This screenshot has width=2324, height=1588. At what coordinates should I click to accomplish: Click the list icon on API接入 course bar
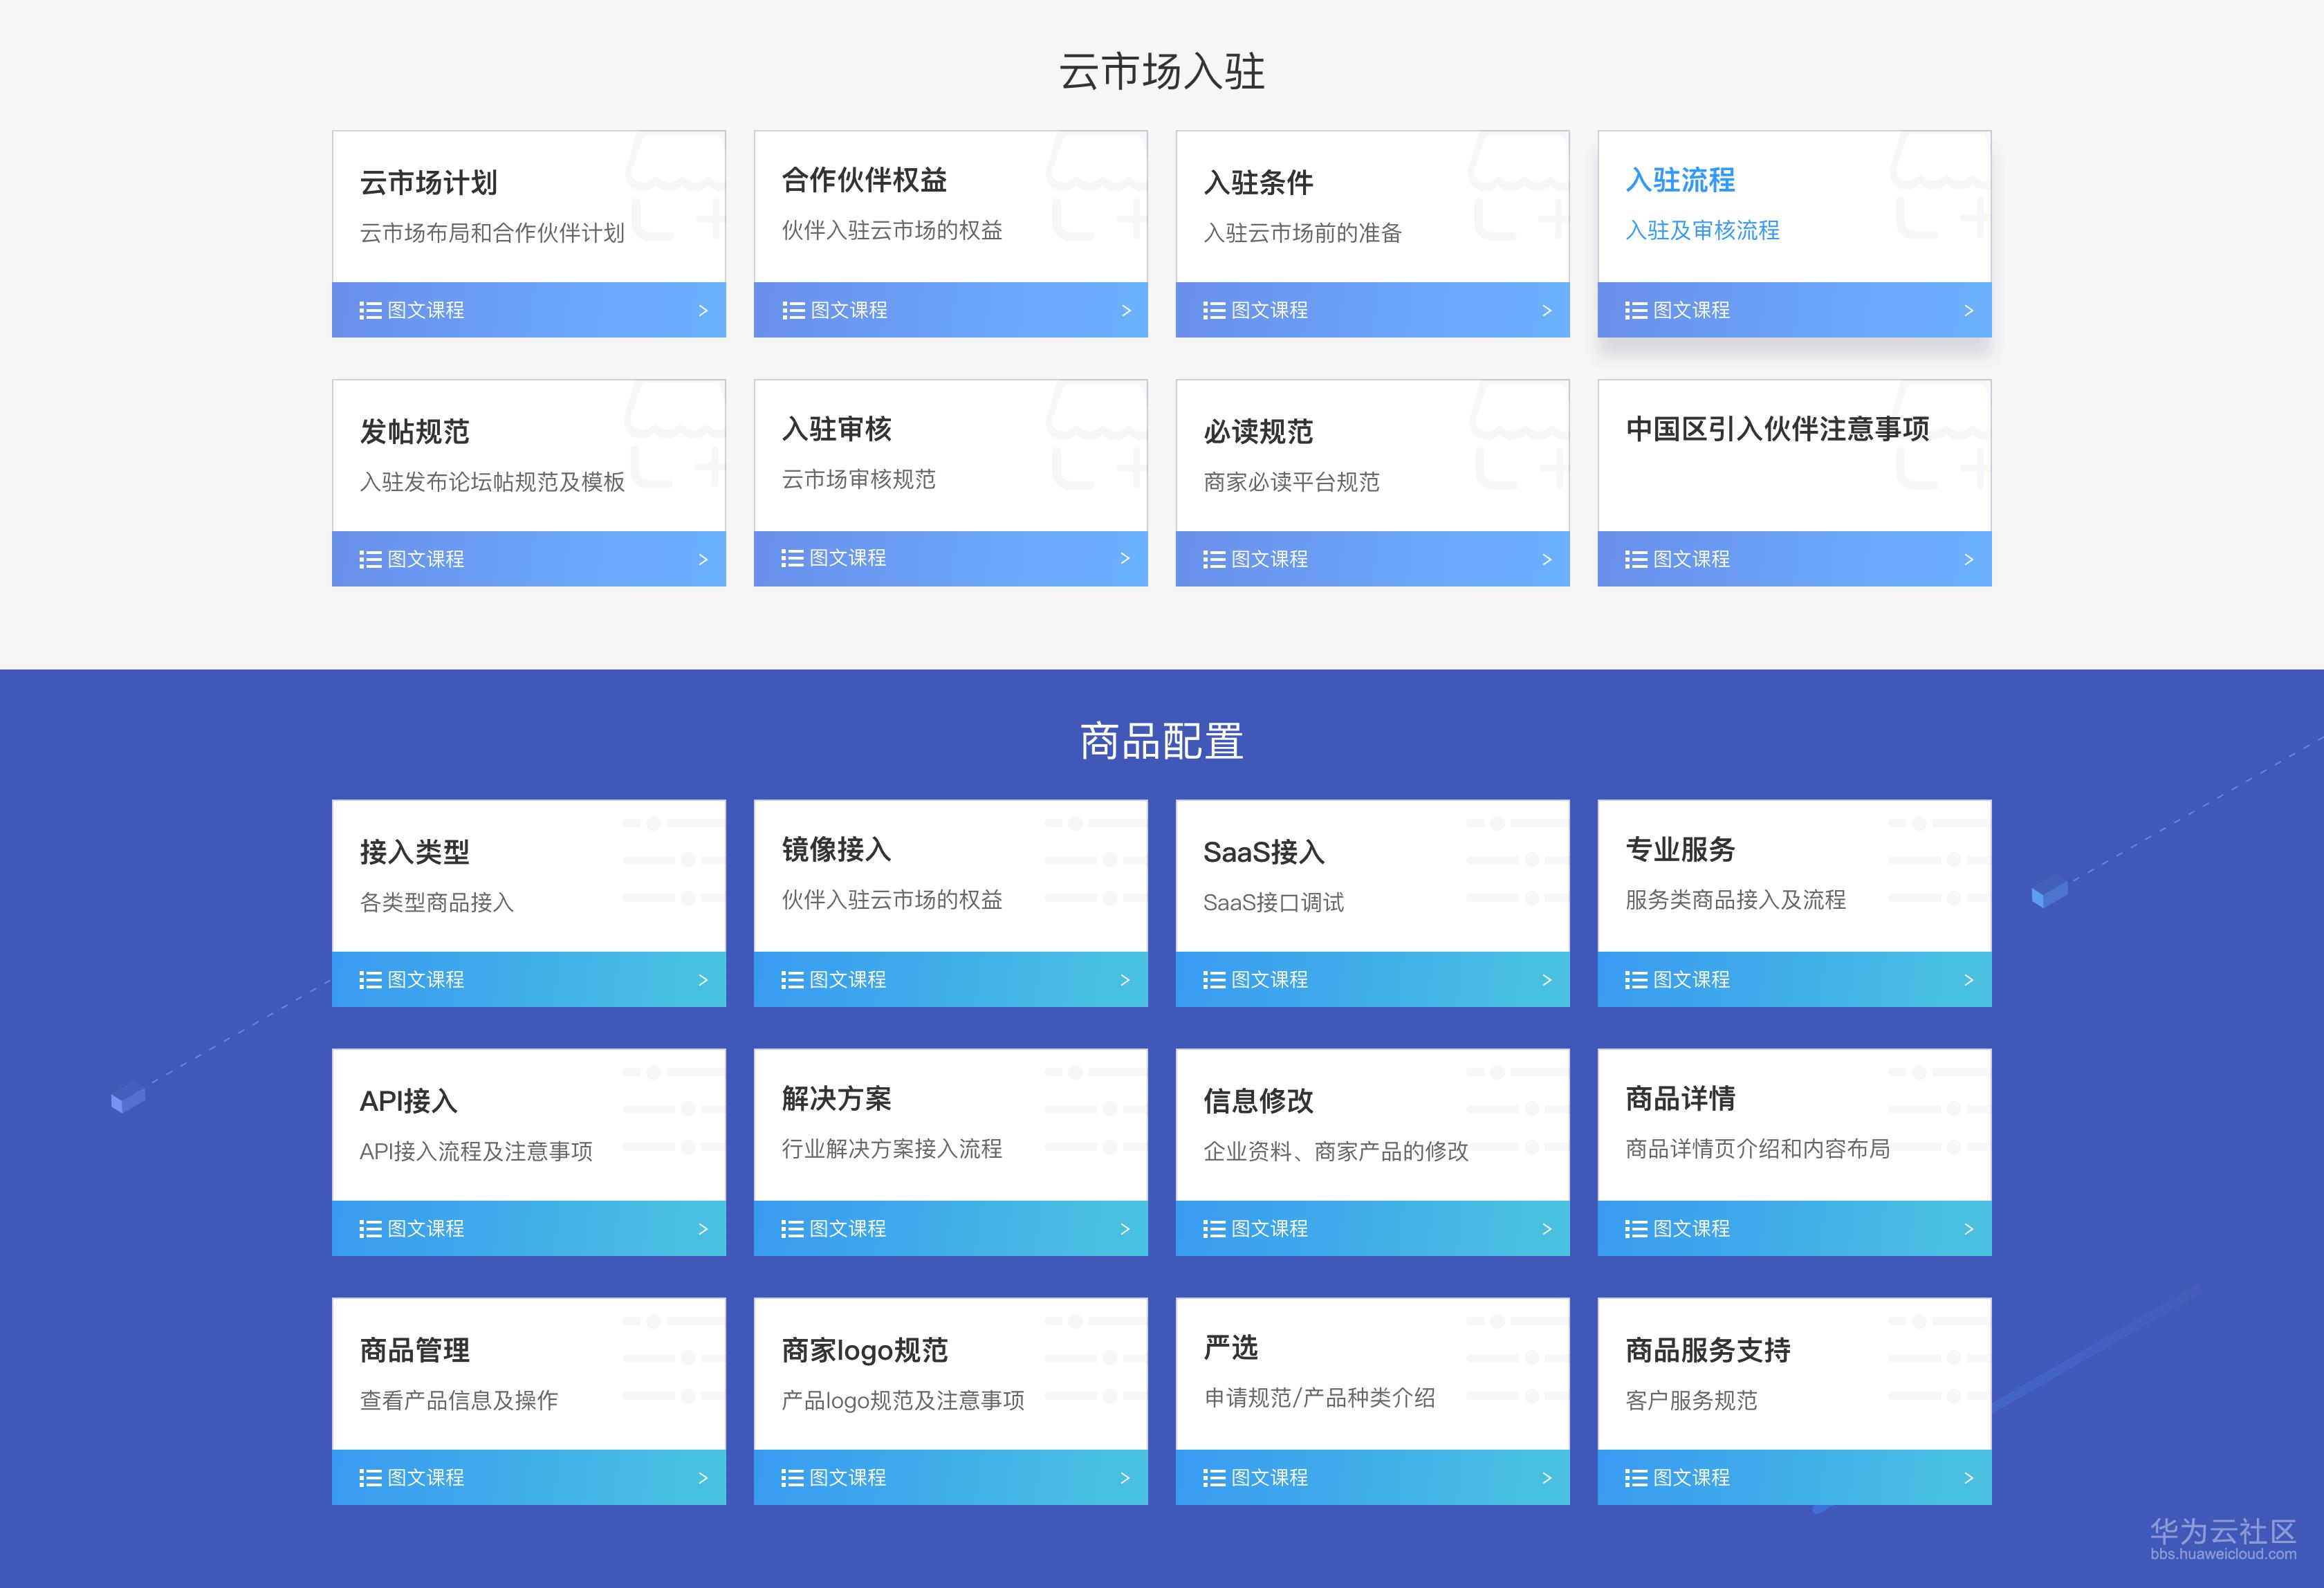coord(369,1229)
